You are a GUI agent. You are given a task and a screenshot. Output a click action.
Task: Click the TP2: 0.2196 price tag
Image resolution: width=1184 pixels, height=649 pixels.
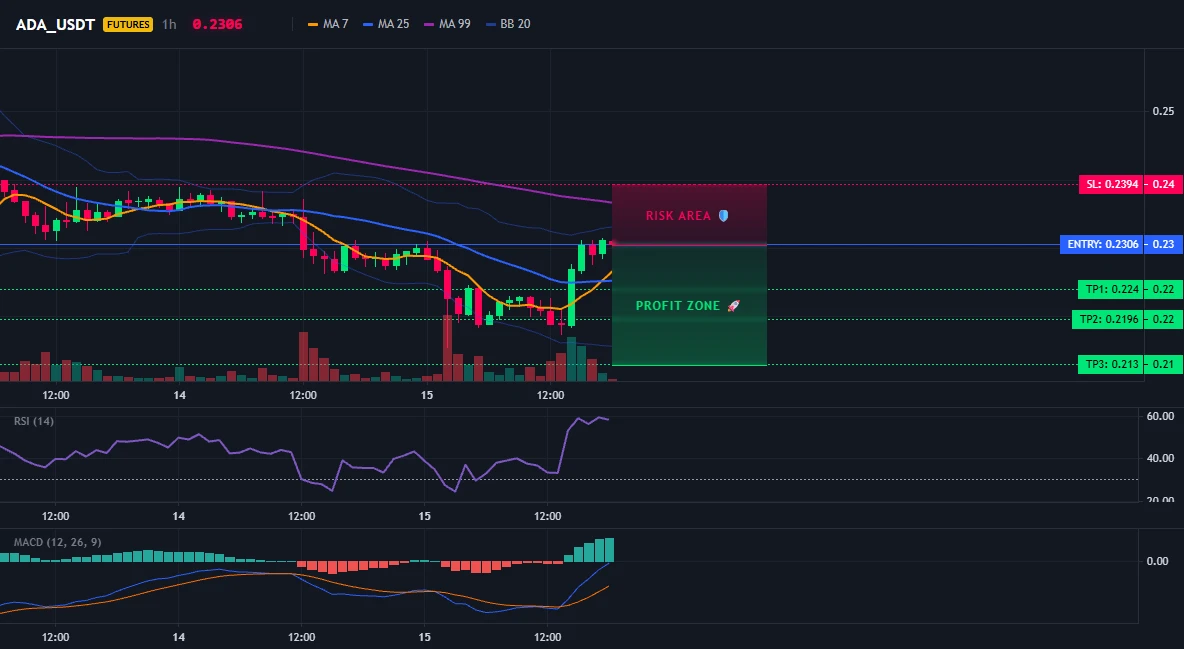[x=1107, y=320]
